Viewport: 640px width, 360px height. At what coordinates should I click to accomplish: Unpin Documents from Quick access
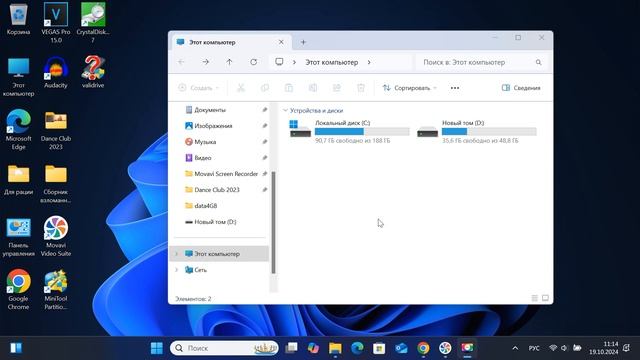(x=264, y=110)
